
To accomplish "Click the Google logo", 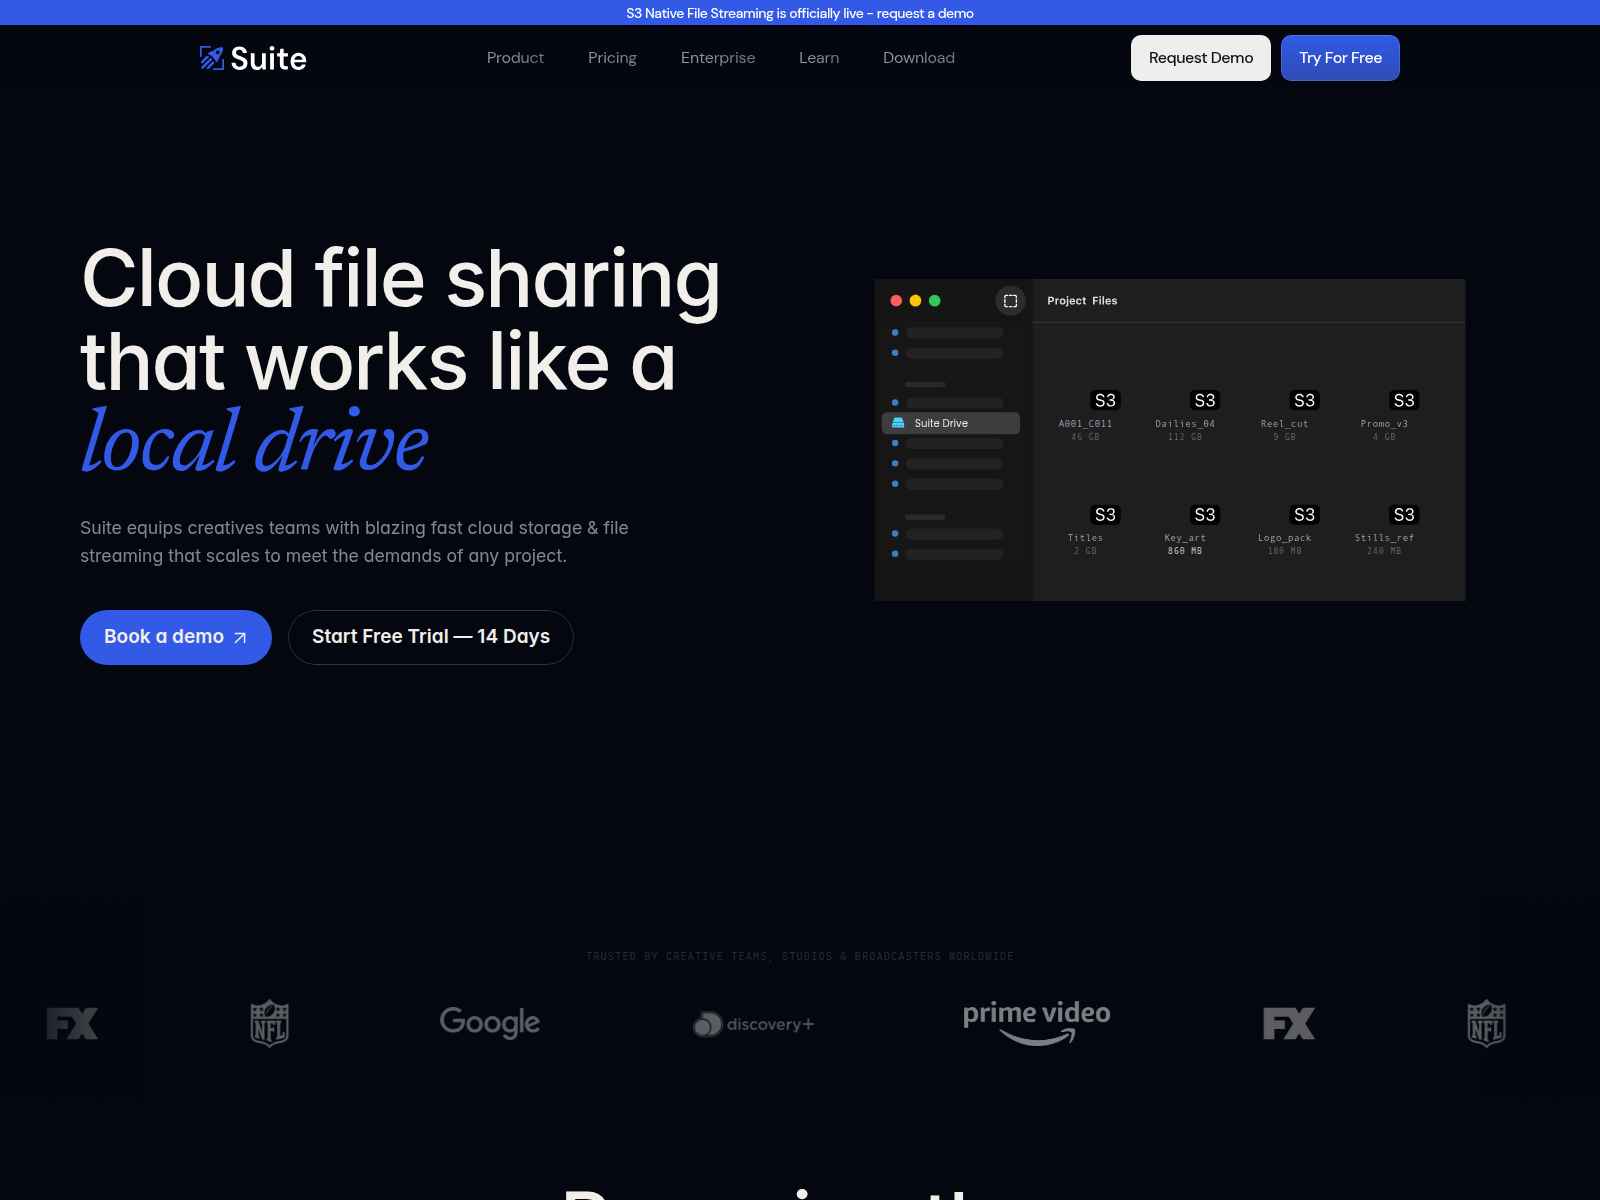I will [x=490, y=1022].
